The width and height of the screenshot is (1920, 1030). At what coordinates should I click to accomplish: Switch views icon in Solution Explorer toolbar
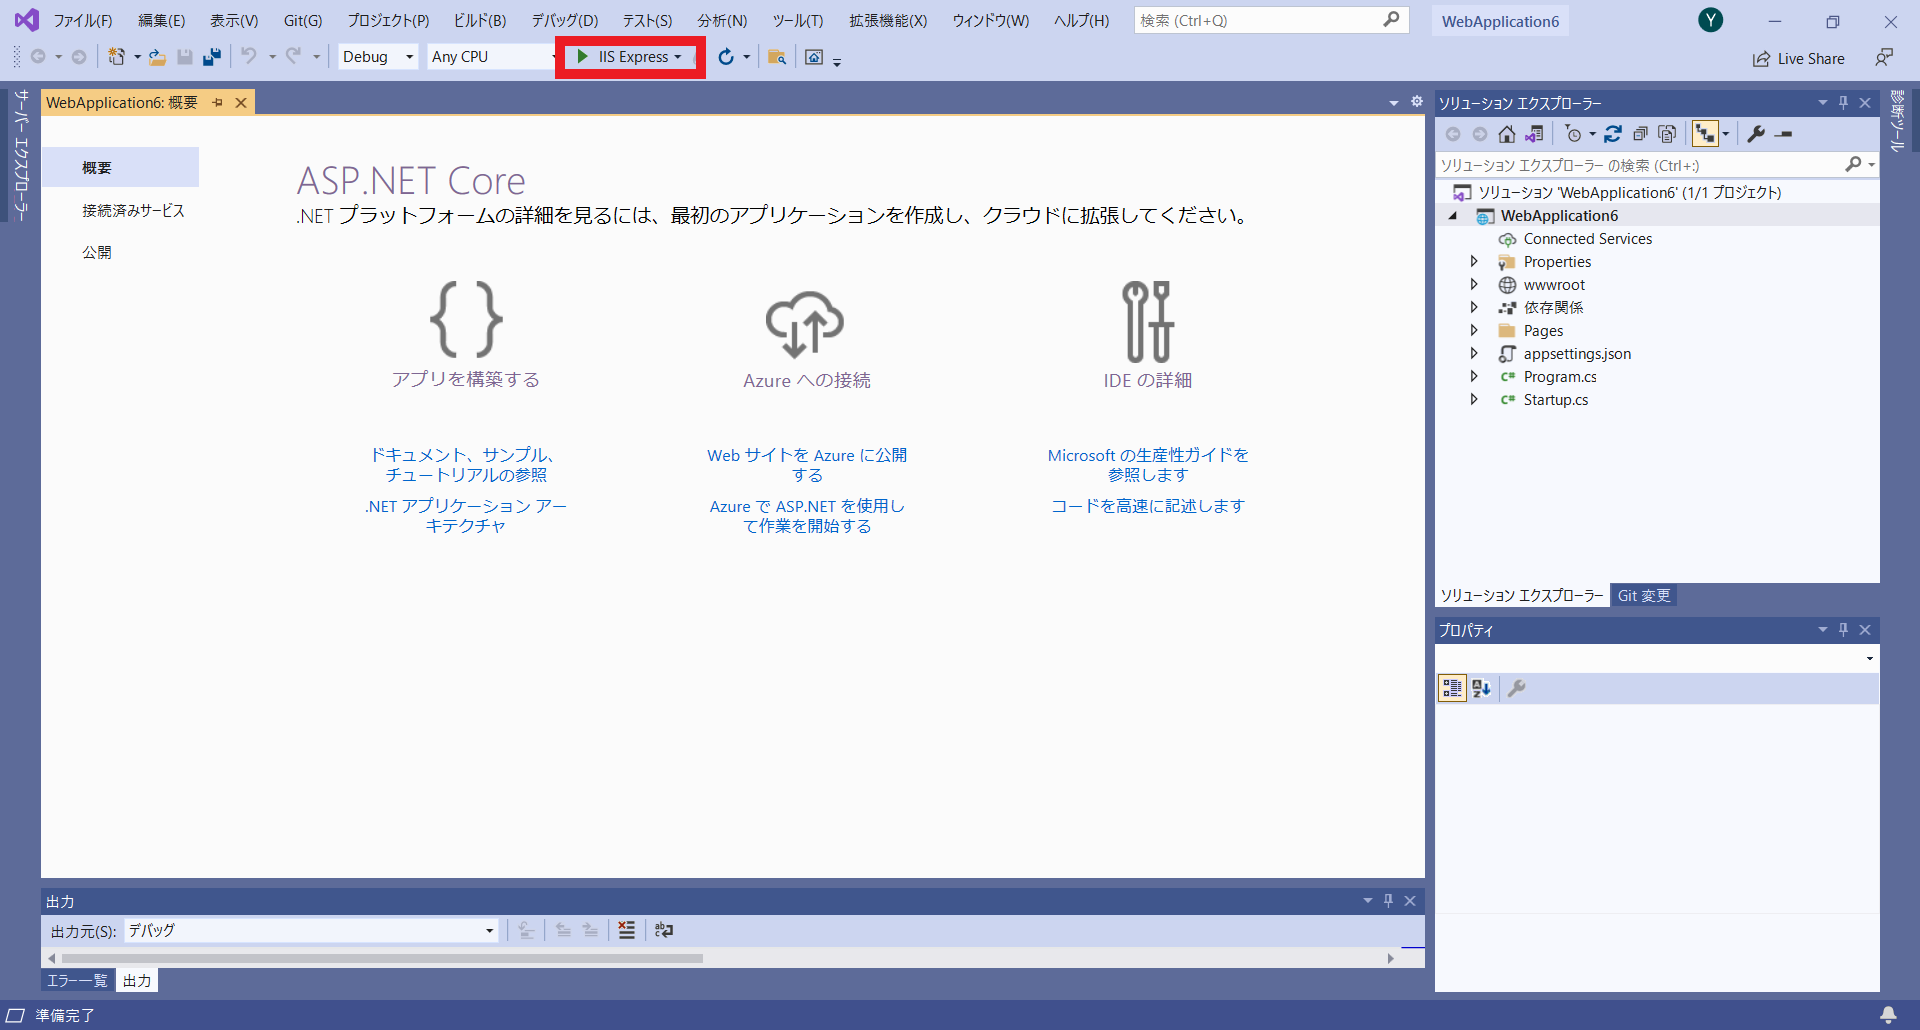(x=1534, y=134)
